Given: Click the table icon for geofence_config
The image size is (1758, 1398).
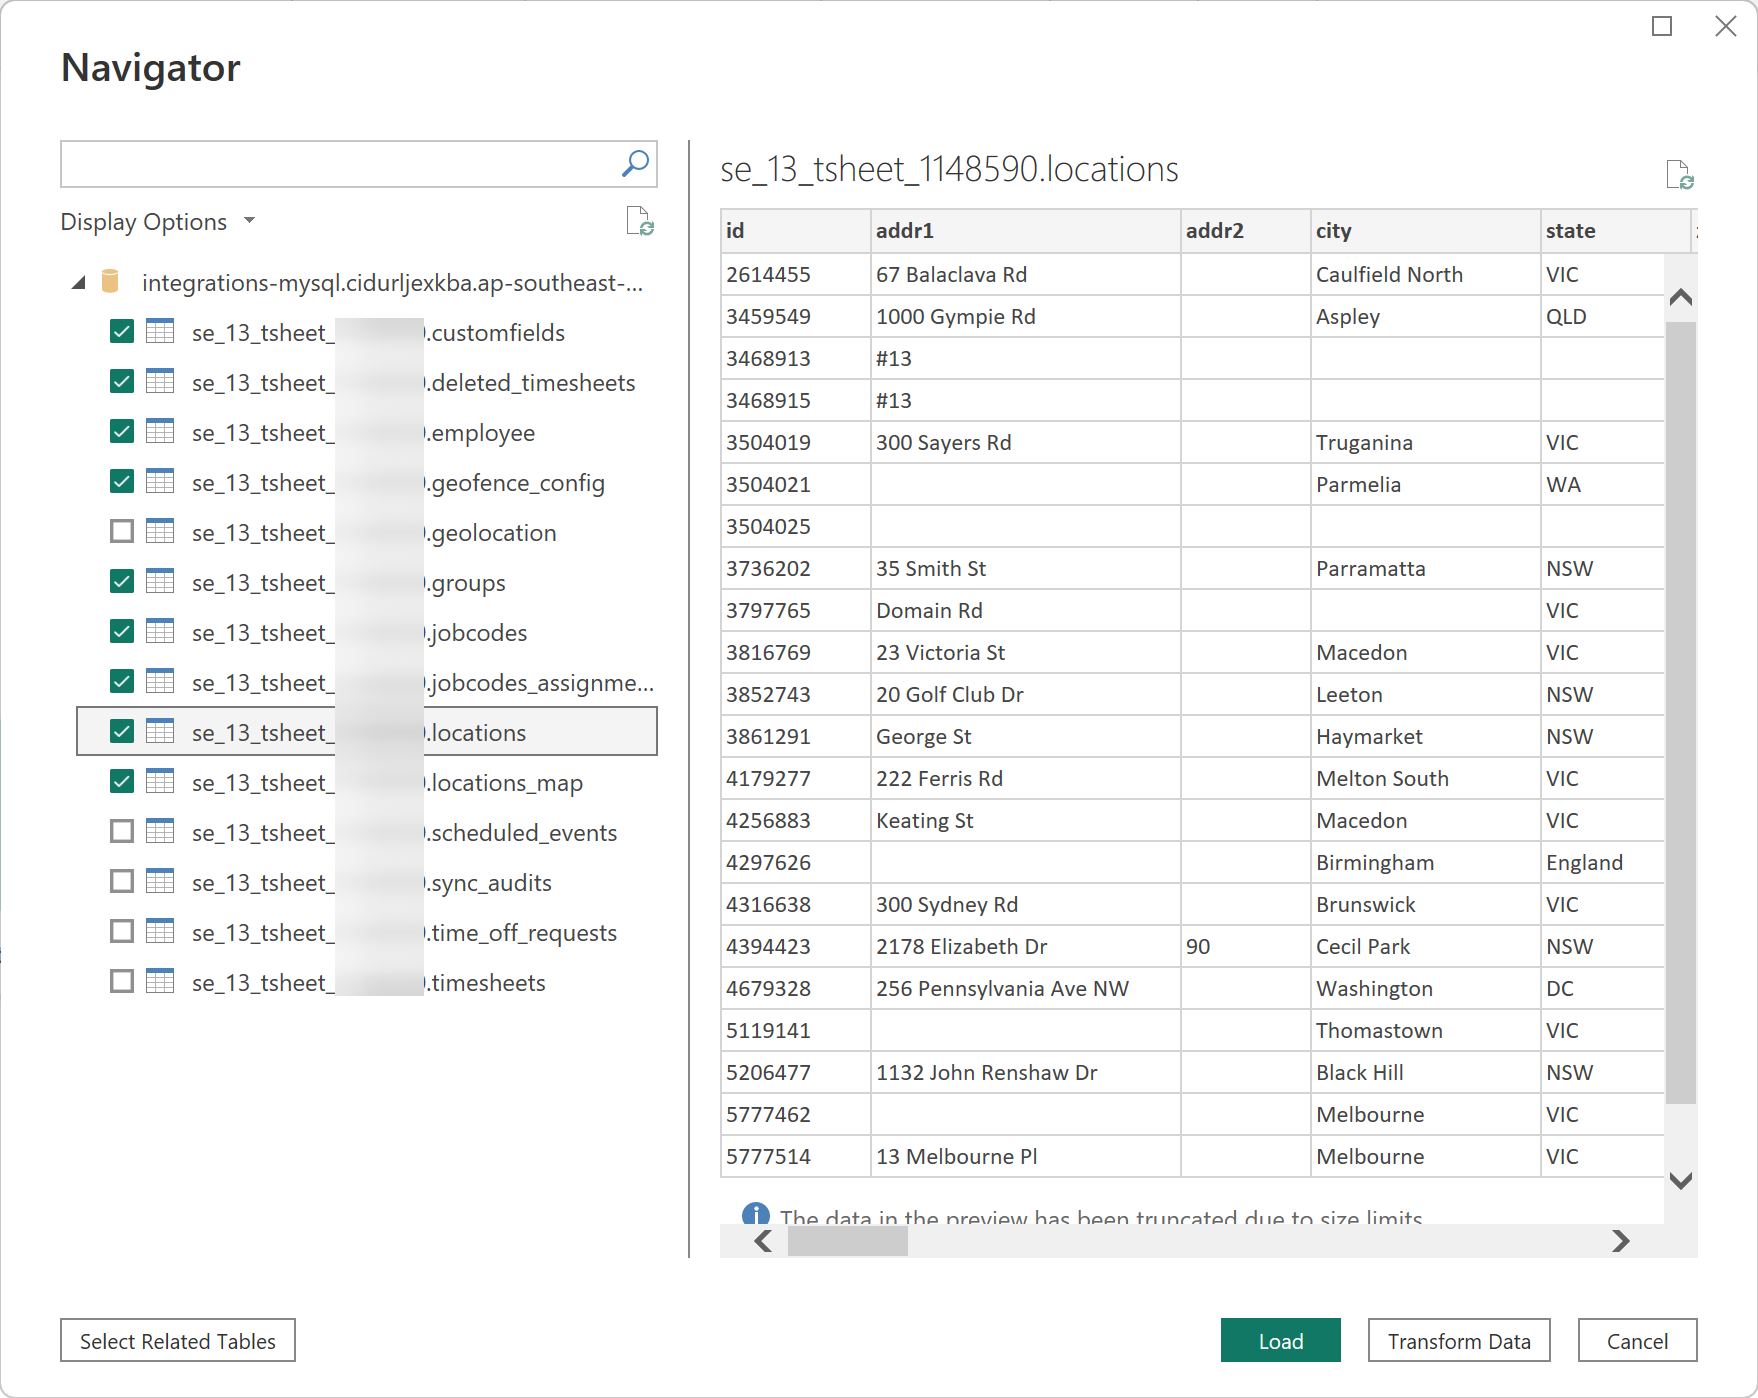Looking at the screenshot, I should (160, 482).
